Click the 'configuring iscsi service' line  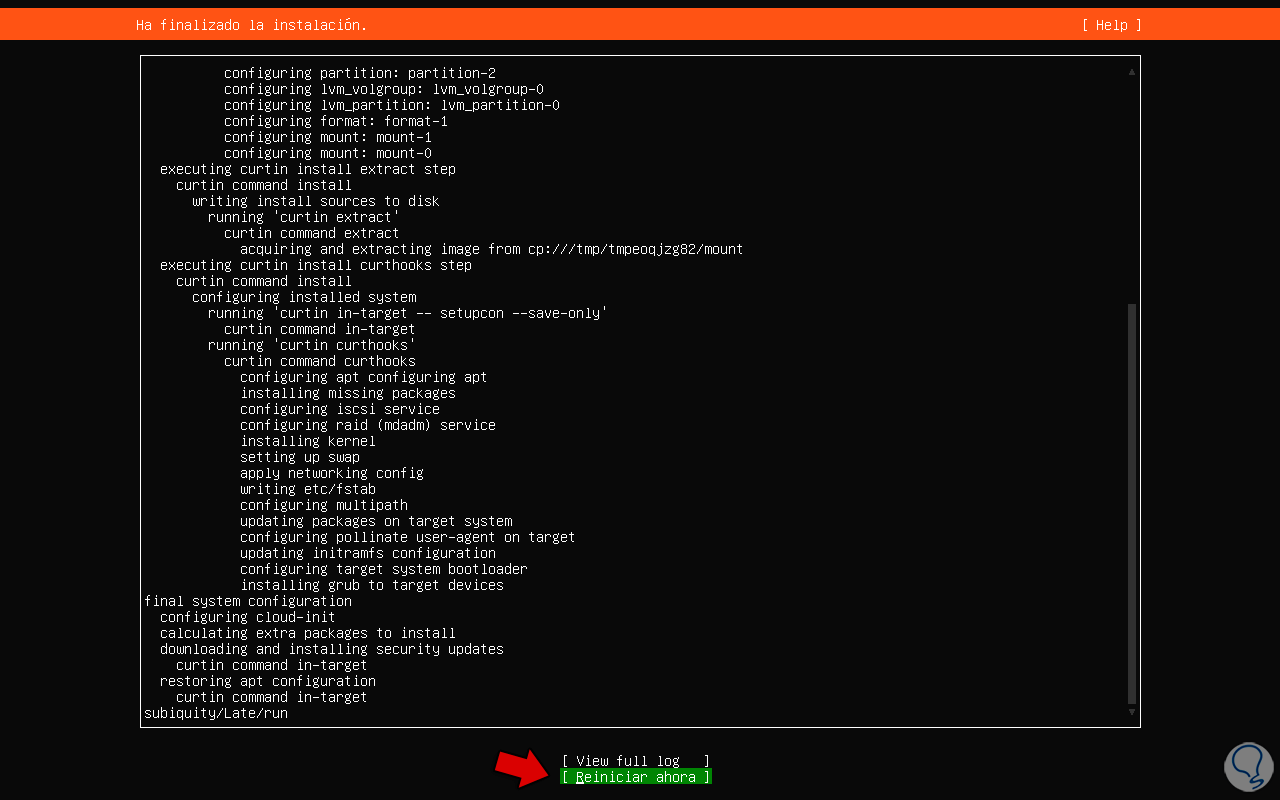click(x=340, y=409)
